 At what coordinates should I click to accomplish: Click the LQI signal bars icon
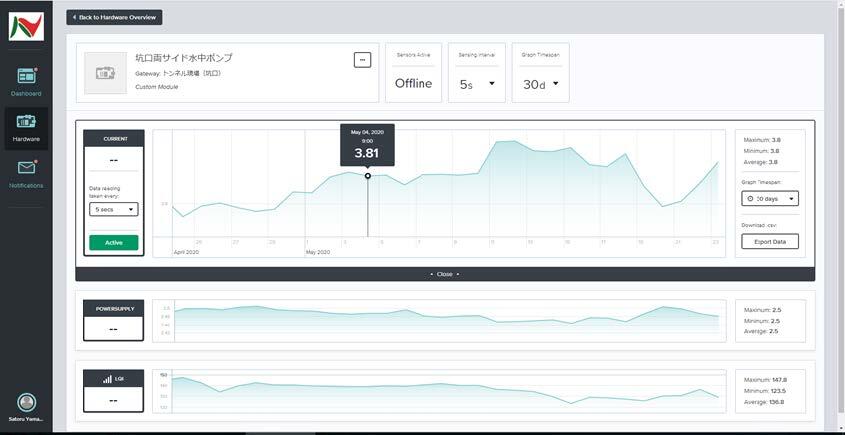107,380
